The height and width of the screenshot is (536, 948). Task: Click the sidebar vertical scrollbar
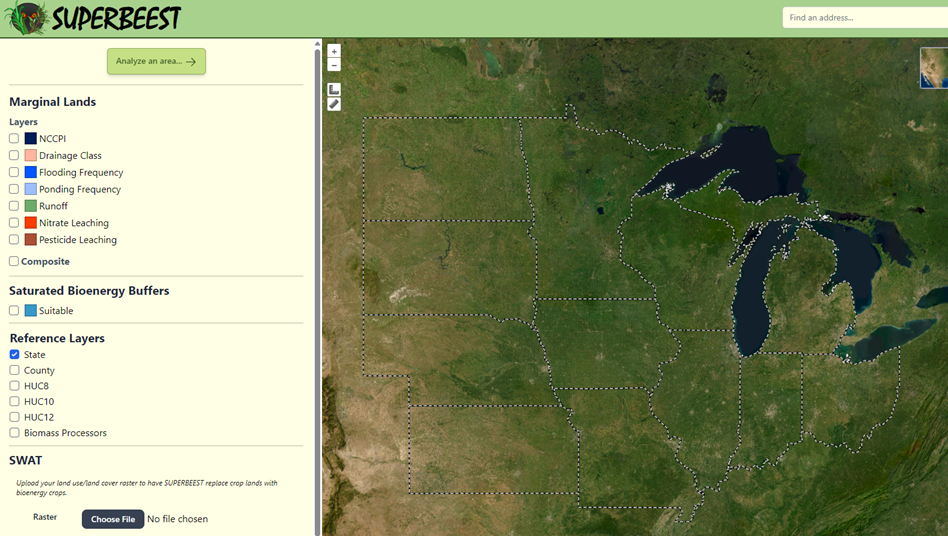click(317, 290)
